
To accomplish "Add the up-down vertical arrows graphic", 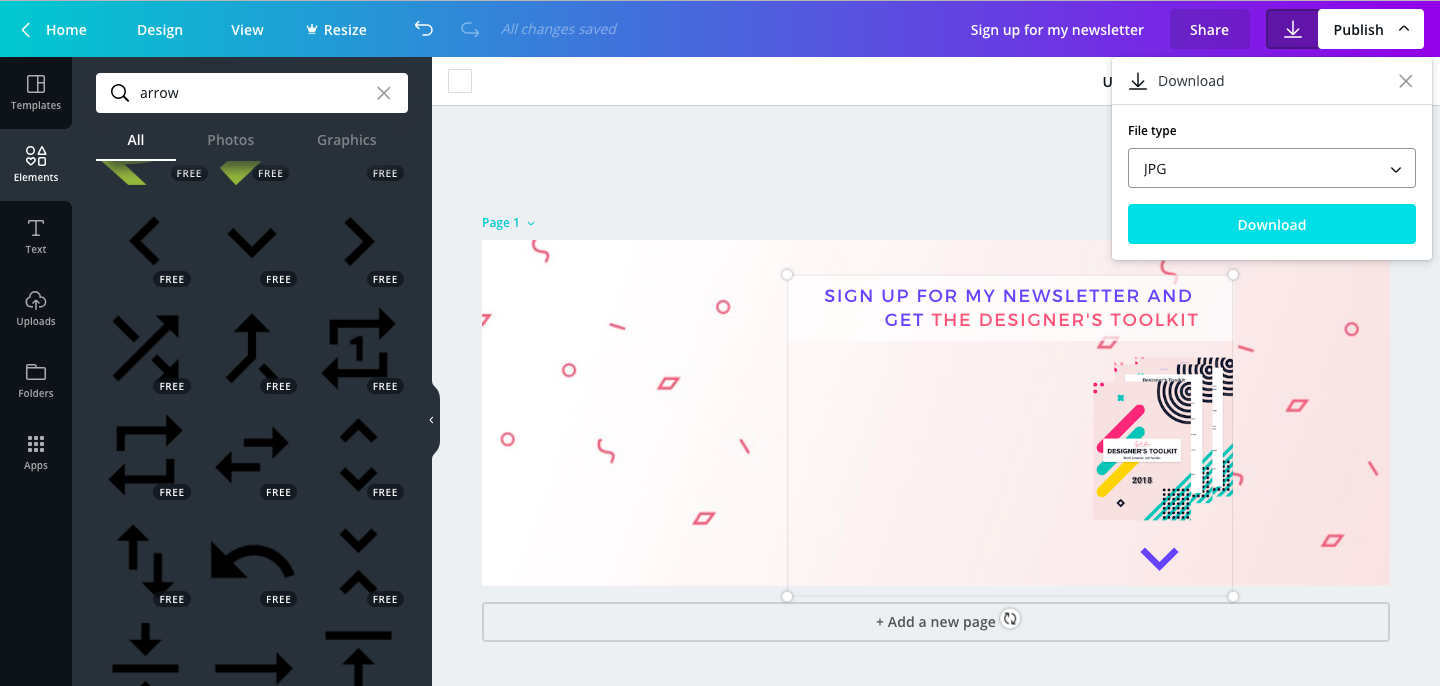I will 145,561.
